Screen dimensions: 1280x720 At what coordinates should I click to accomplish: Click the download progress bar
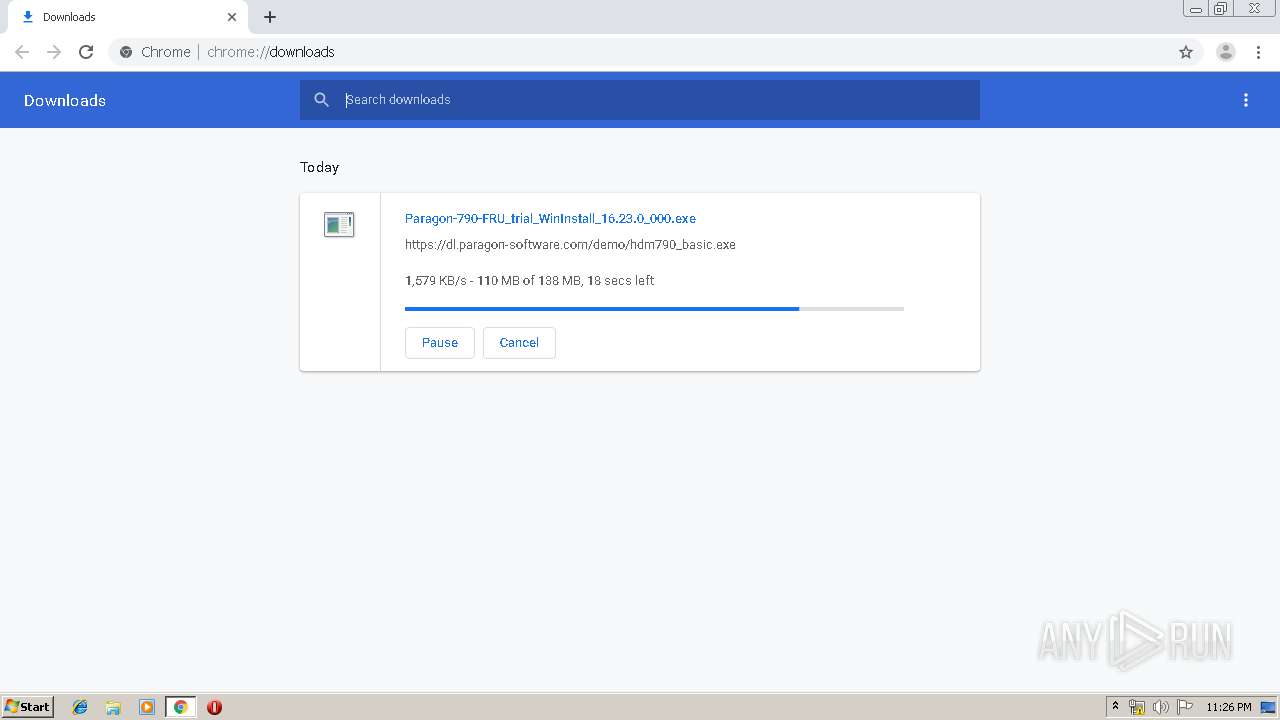pyautogui.click(x=654, y=309)
